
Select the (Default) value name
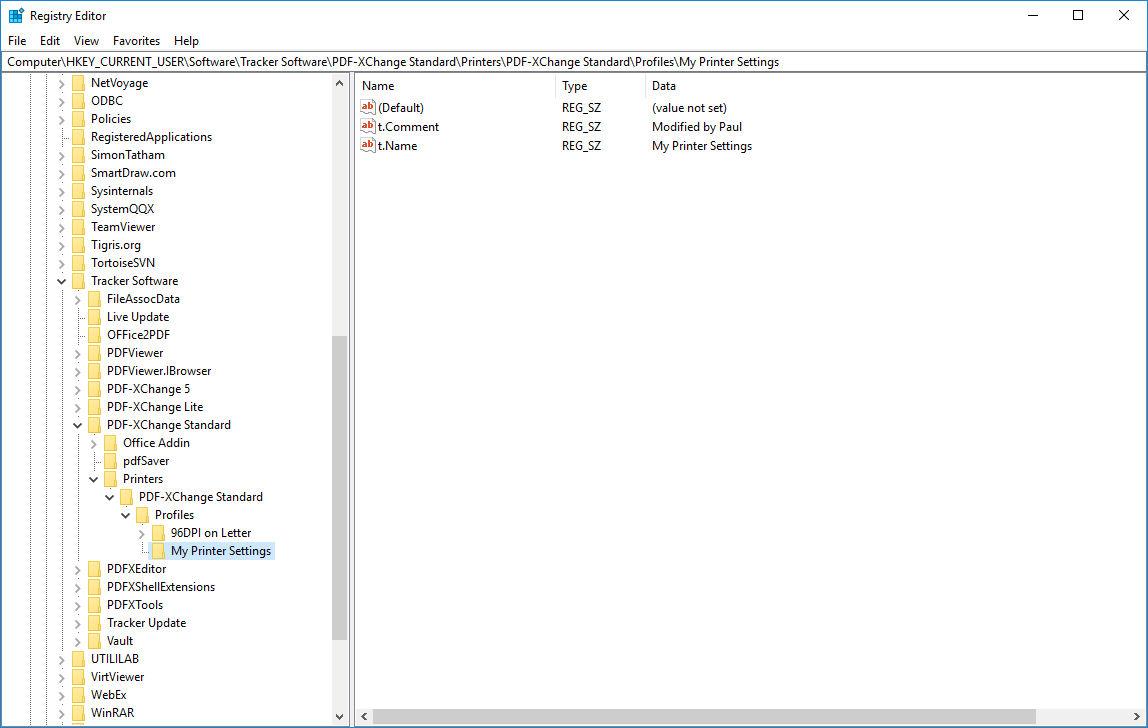[x=400, y=108]
